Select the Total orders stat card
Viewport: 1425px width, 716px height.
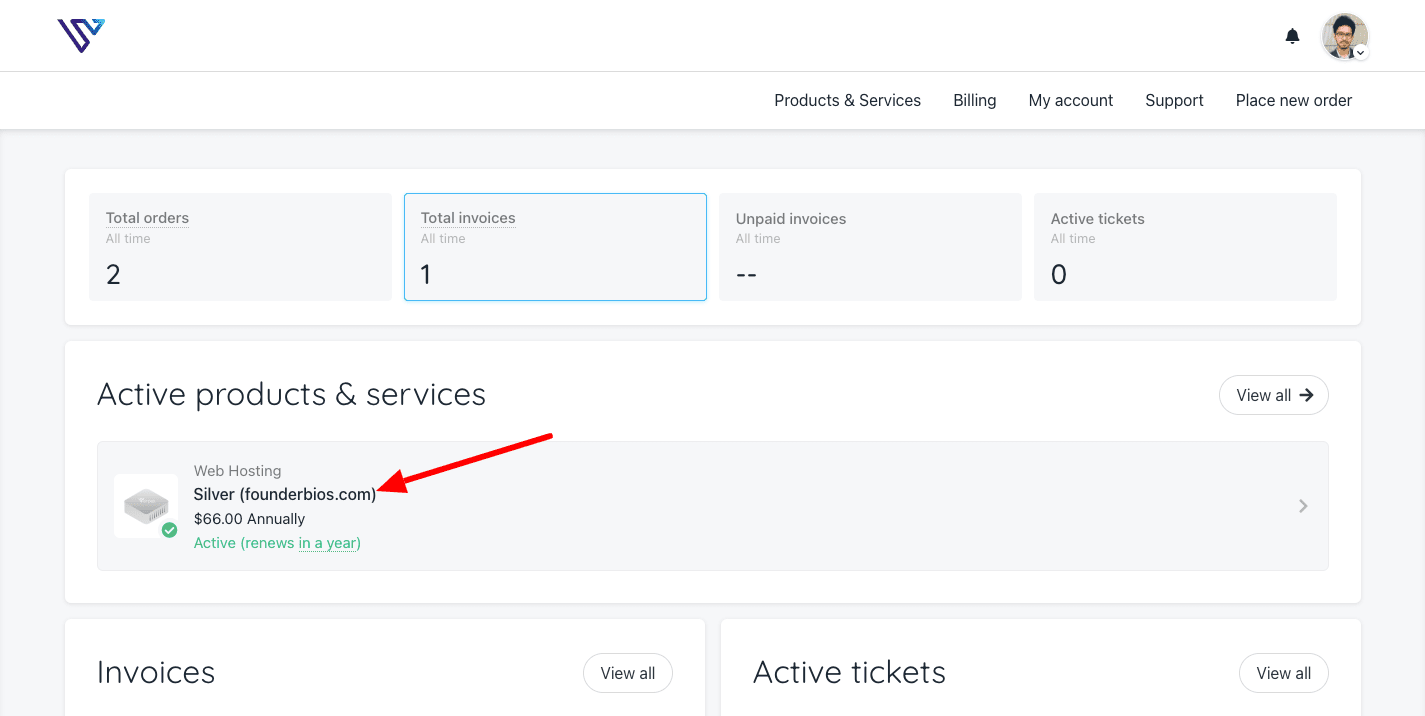(240, 247)
